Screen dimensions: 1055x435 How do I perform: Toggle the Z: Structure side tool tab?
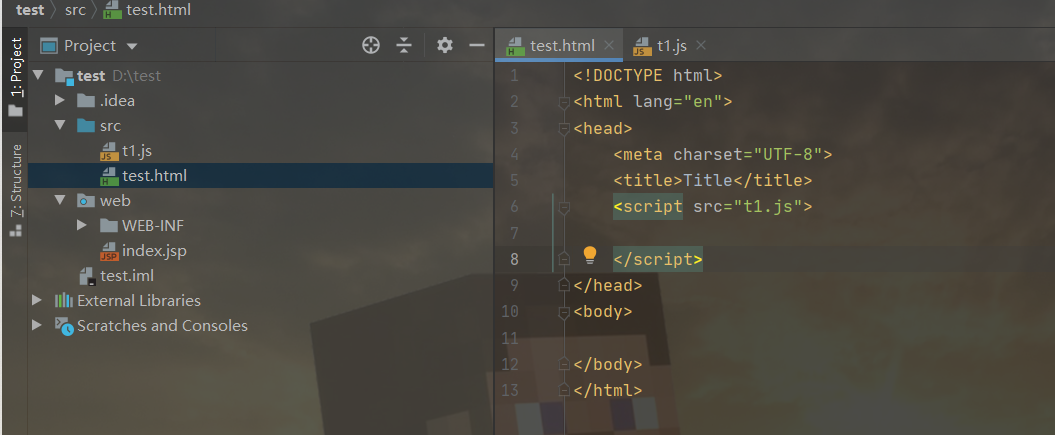click(x=15, y=190)
